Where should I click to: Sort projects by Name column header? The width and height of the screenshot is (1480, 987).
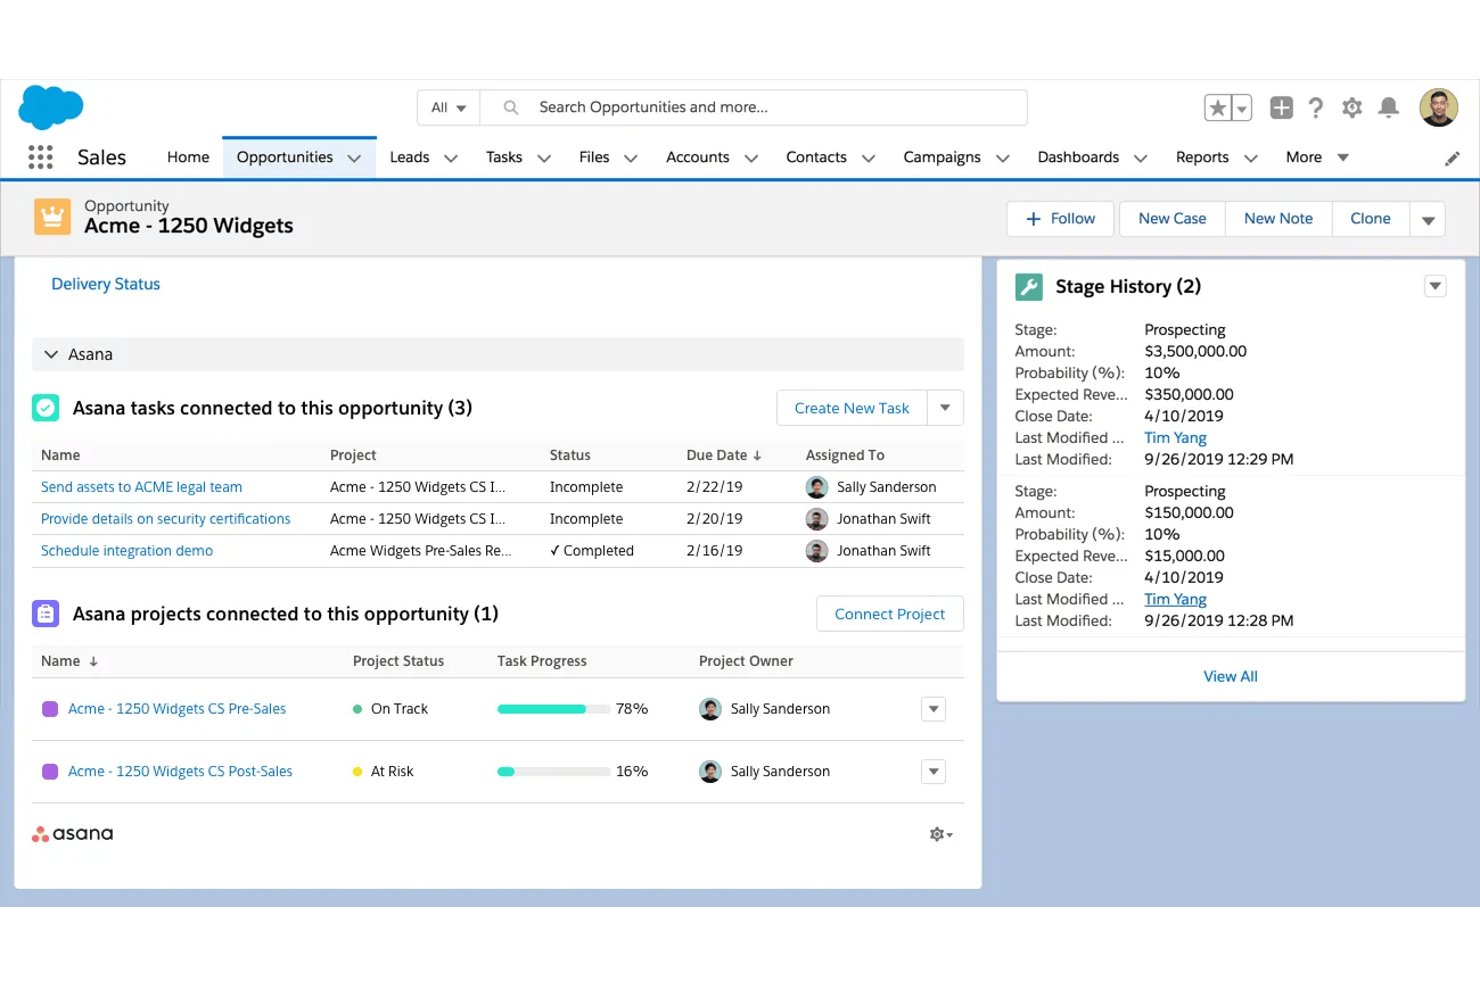coord(69,661)
